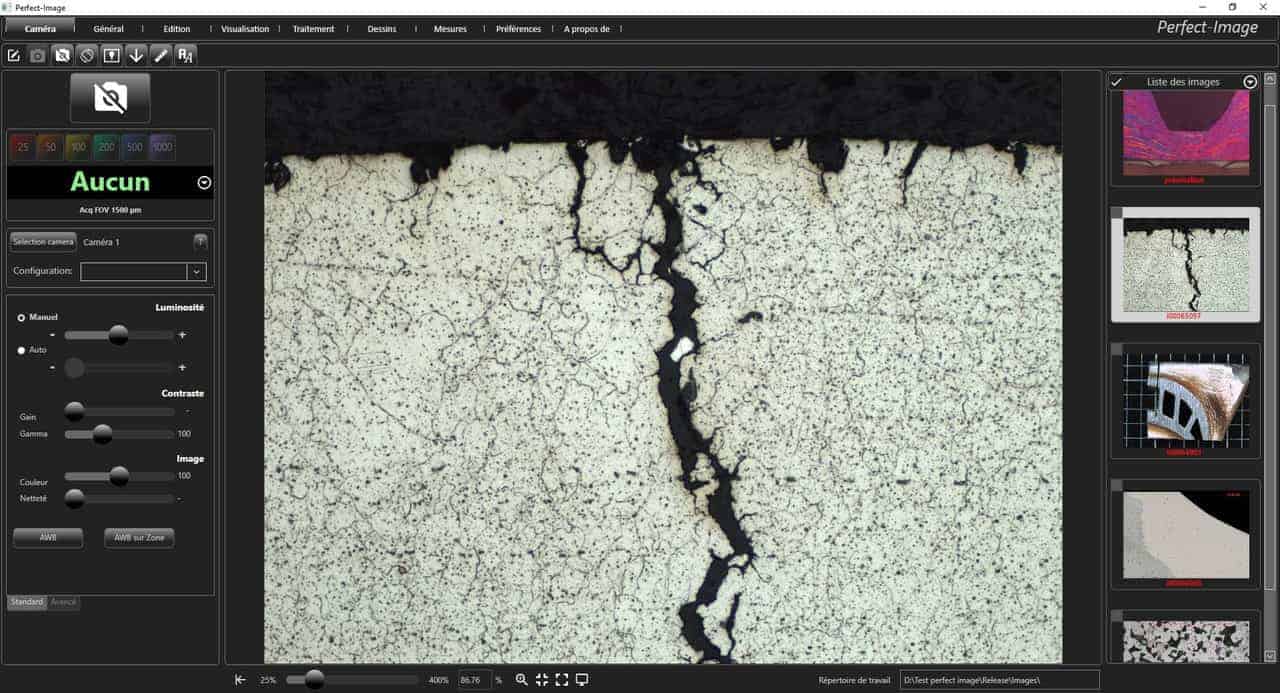Open the Caméra tab

[x=40, y=29]
